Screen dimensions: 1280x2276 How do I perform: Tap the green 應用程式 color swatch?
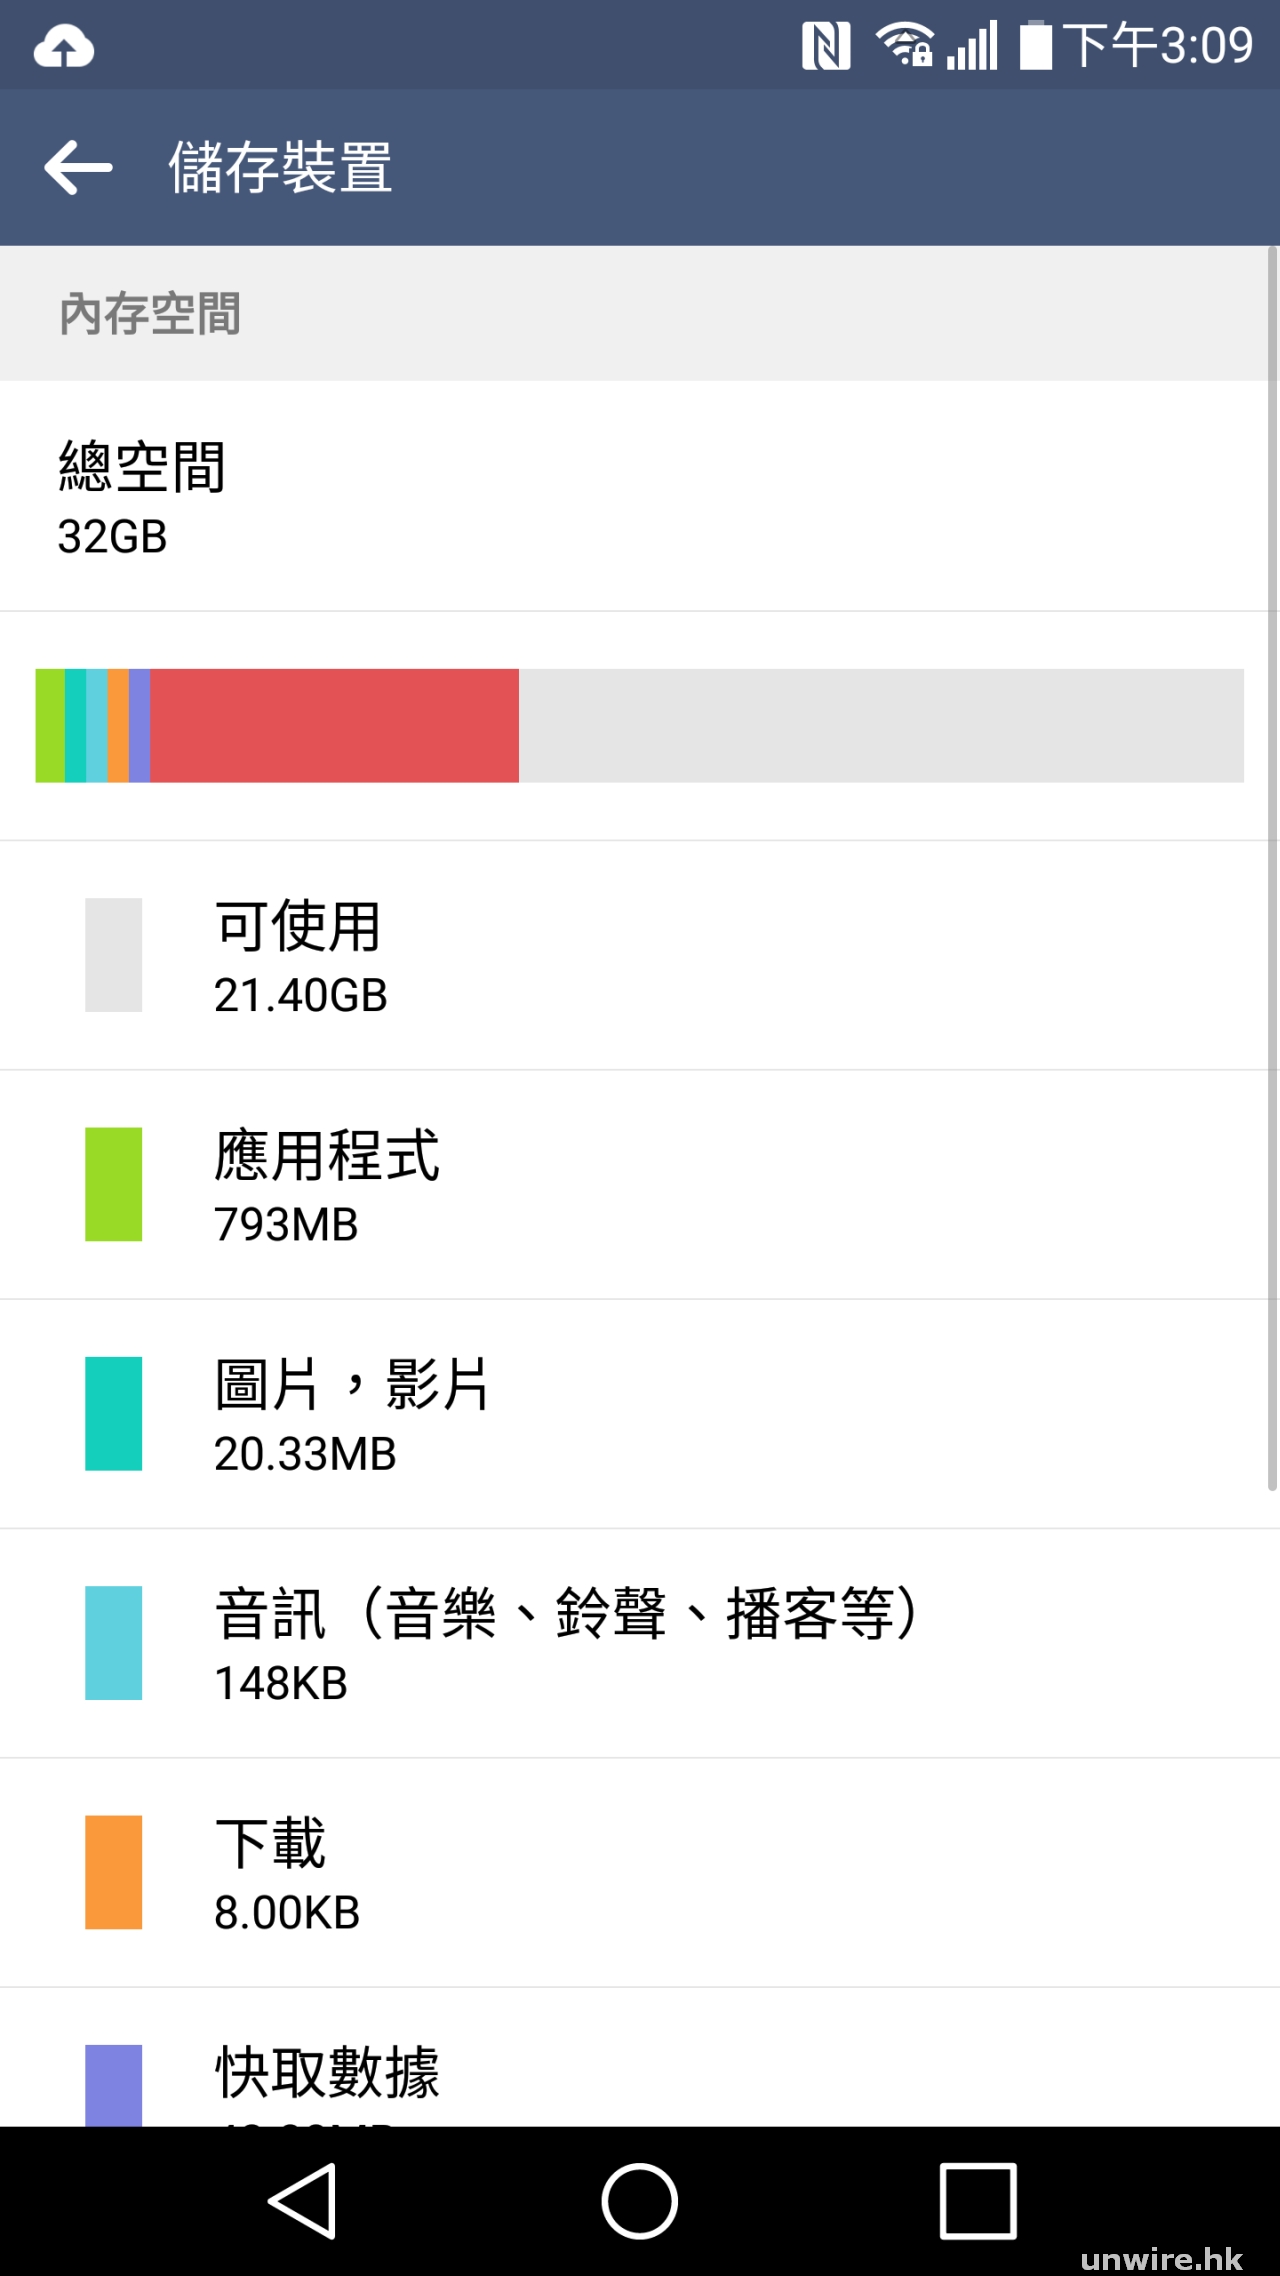[x=113, y=1185]
